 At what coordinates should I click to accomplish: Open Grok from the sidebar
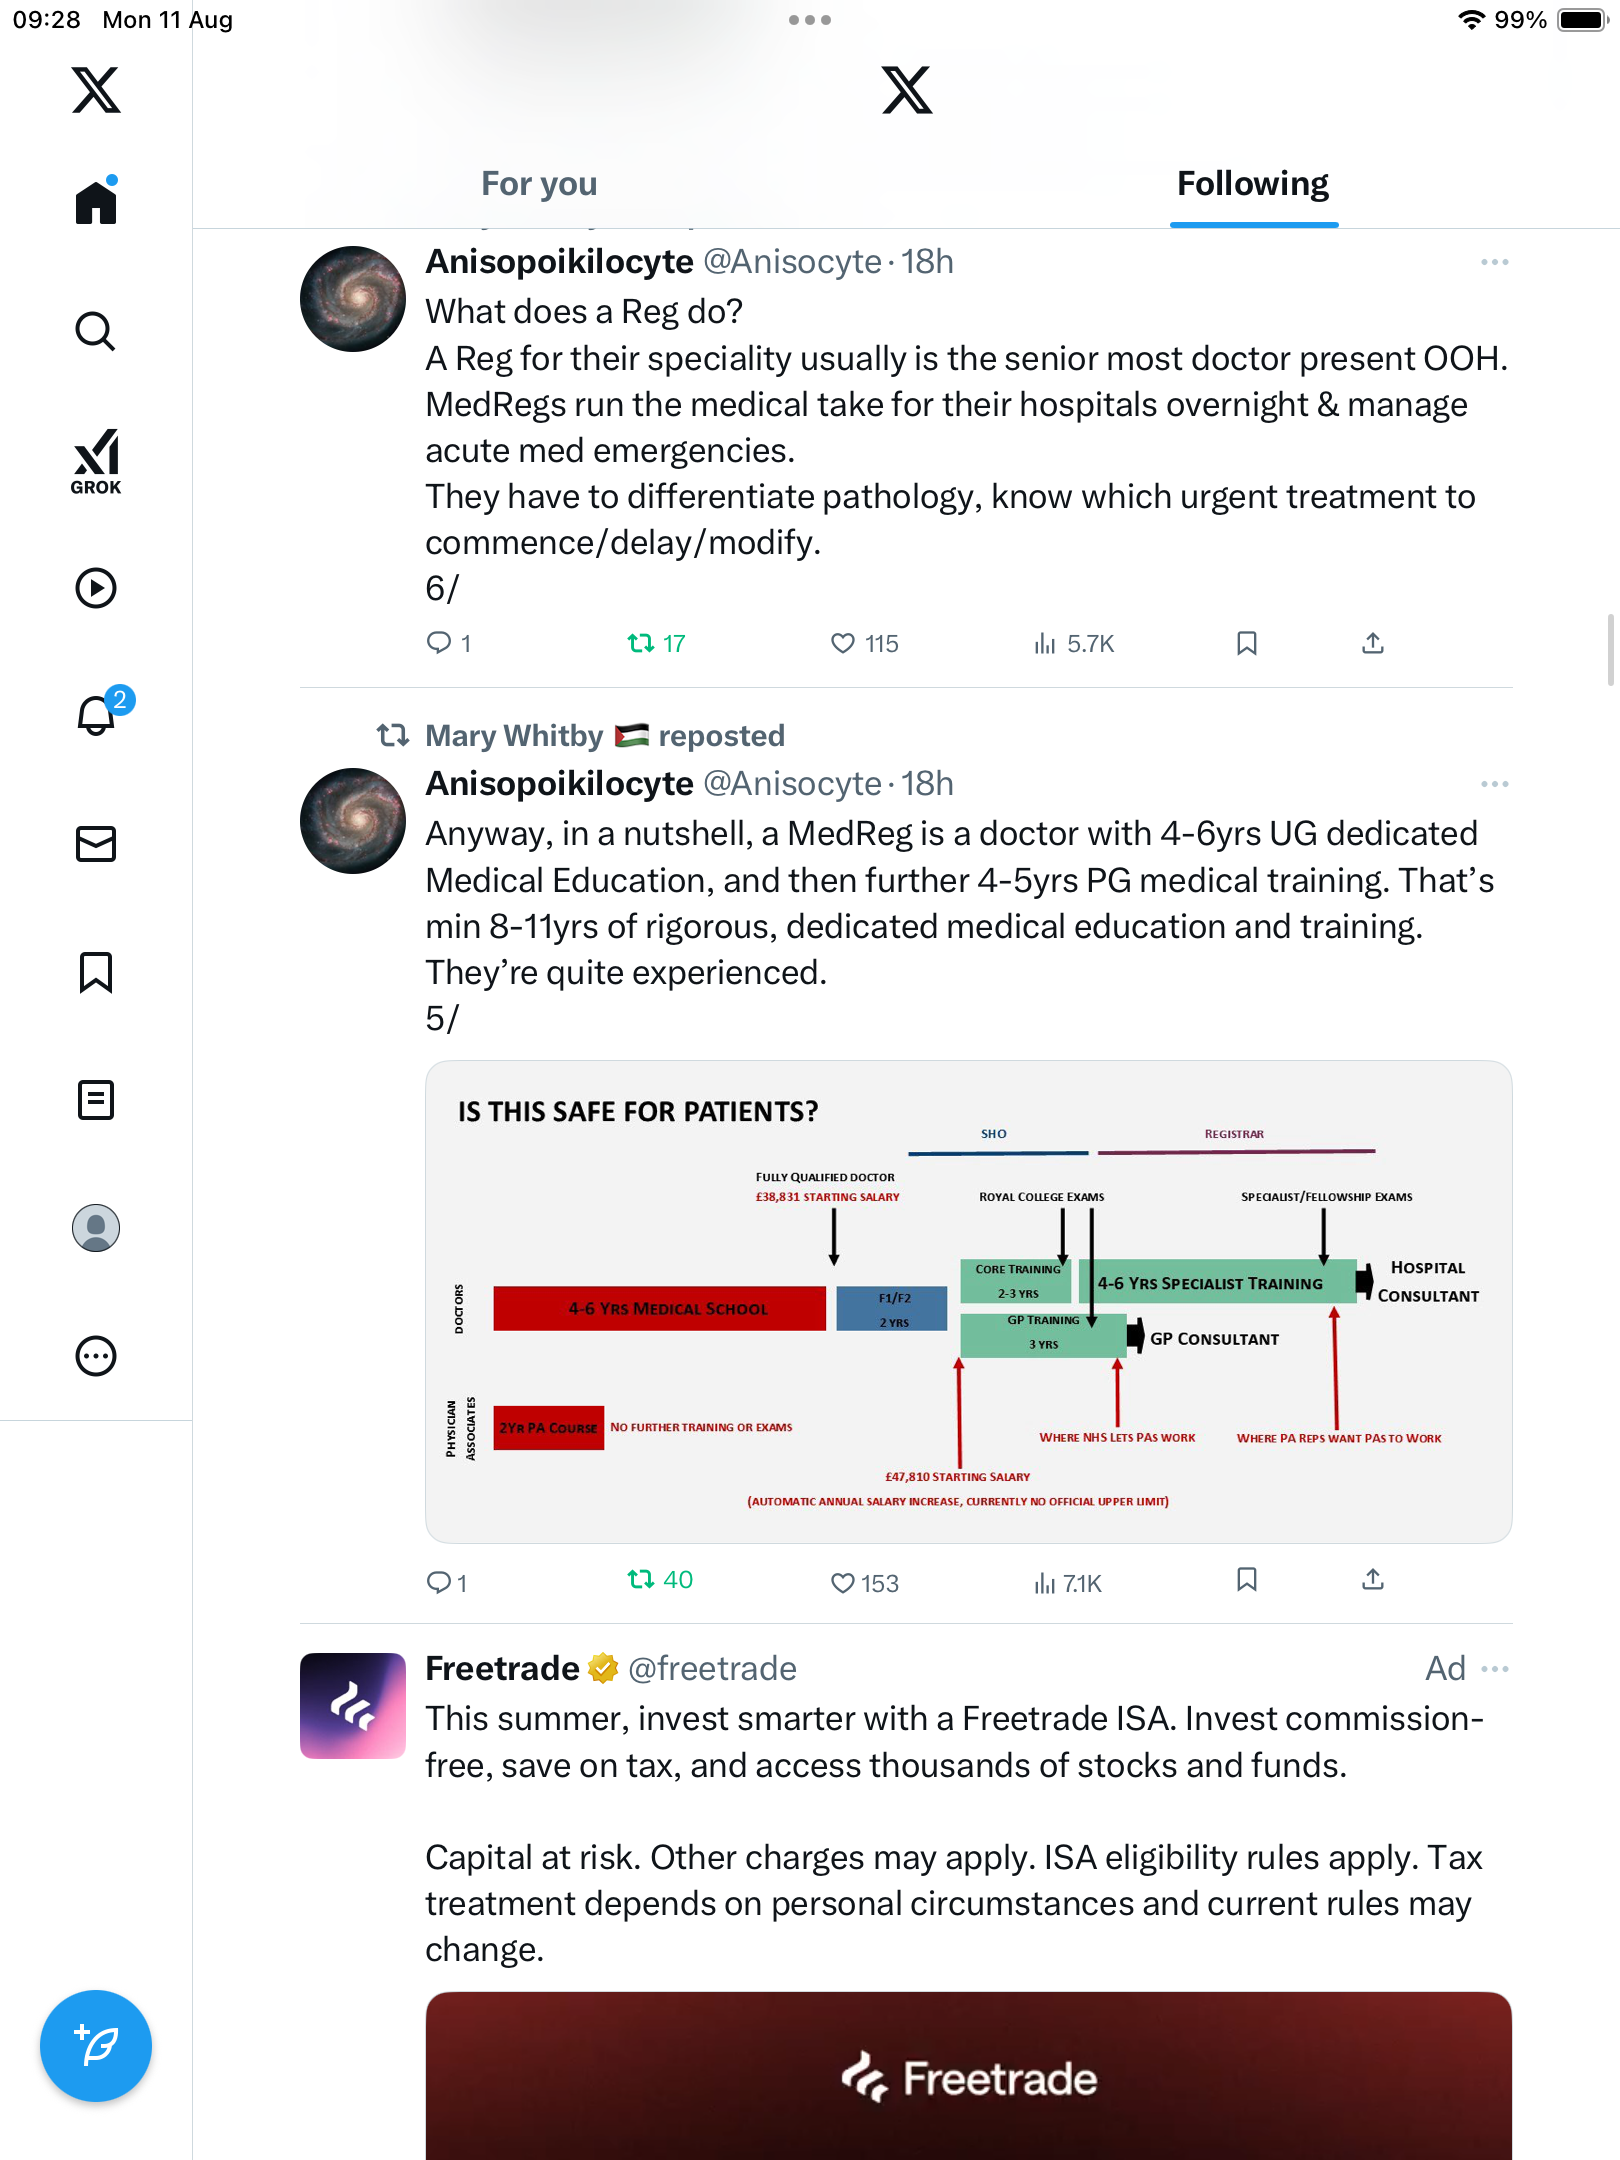(96, 462)
